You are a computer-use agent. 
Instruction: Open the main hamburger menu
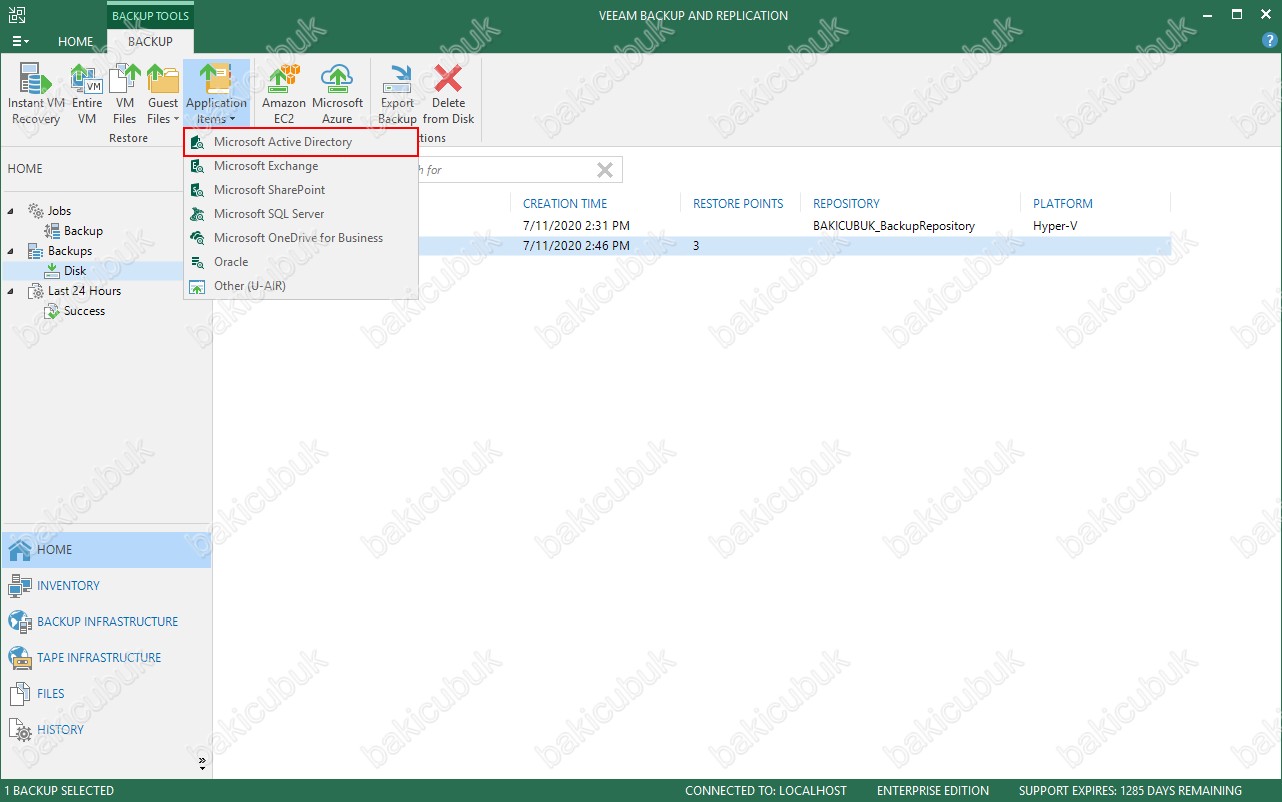click(x=20, y=42)
